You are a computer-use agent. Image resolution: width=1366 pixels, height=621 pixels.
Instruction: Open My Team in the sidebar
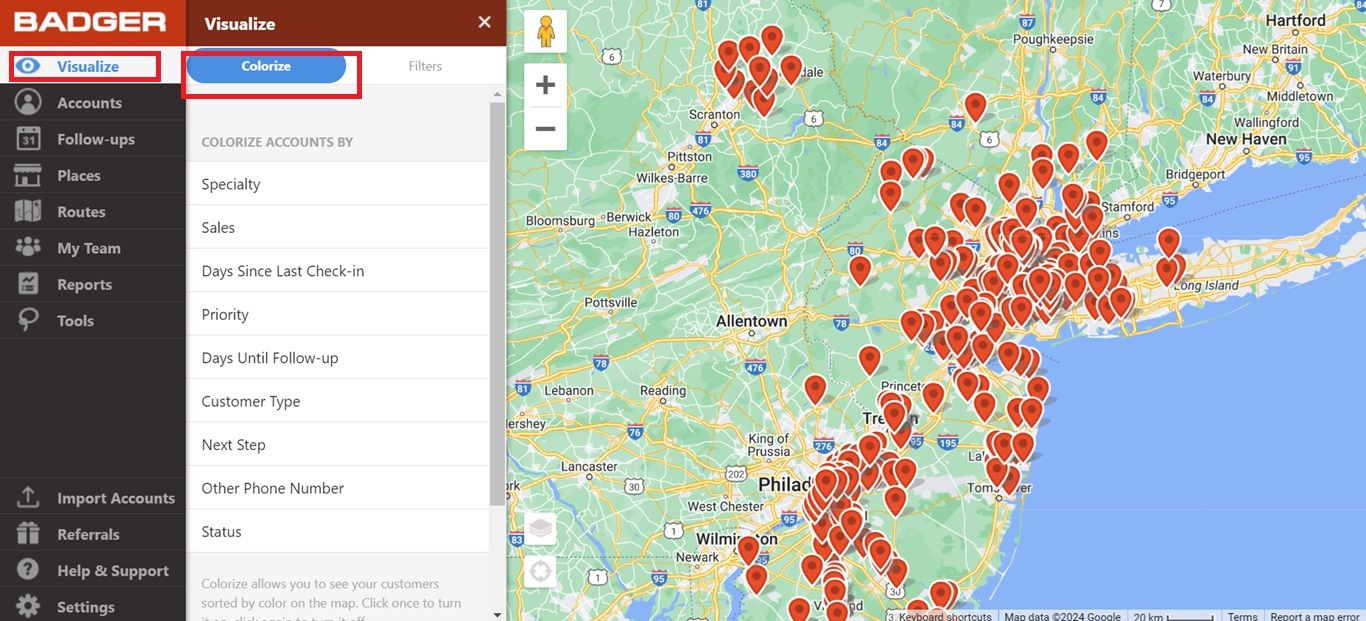click(x=93, y=248)
